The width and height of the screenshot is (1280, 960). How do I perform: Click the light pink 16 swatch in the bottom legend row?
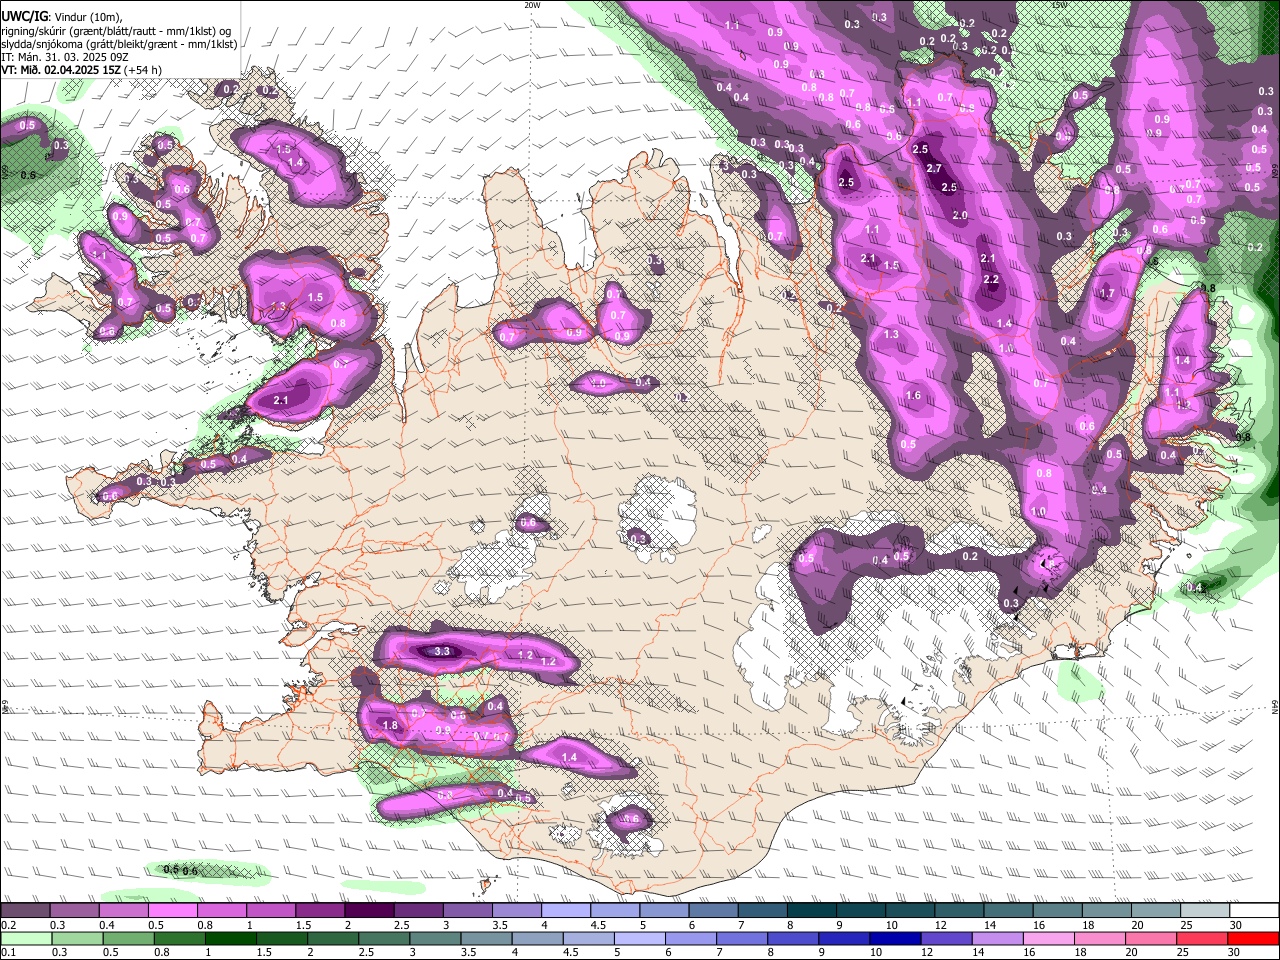(1048, 938)
